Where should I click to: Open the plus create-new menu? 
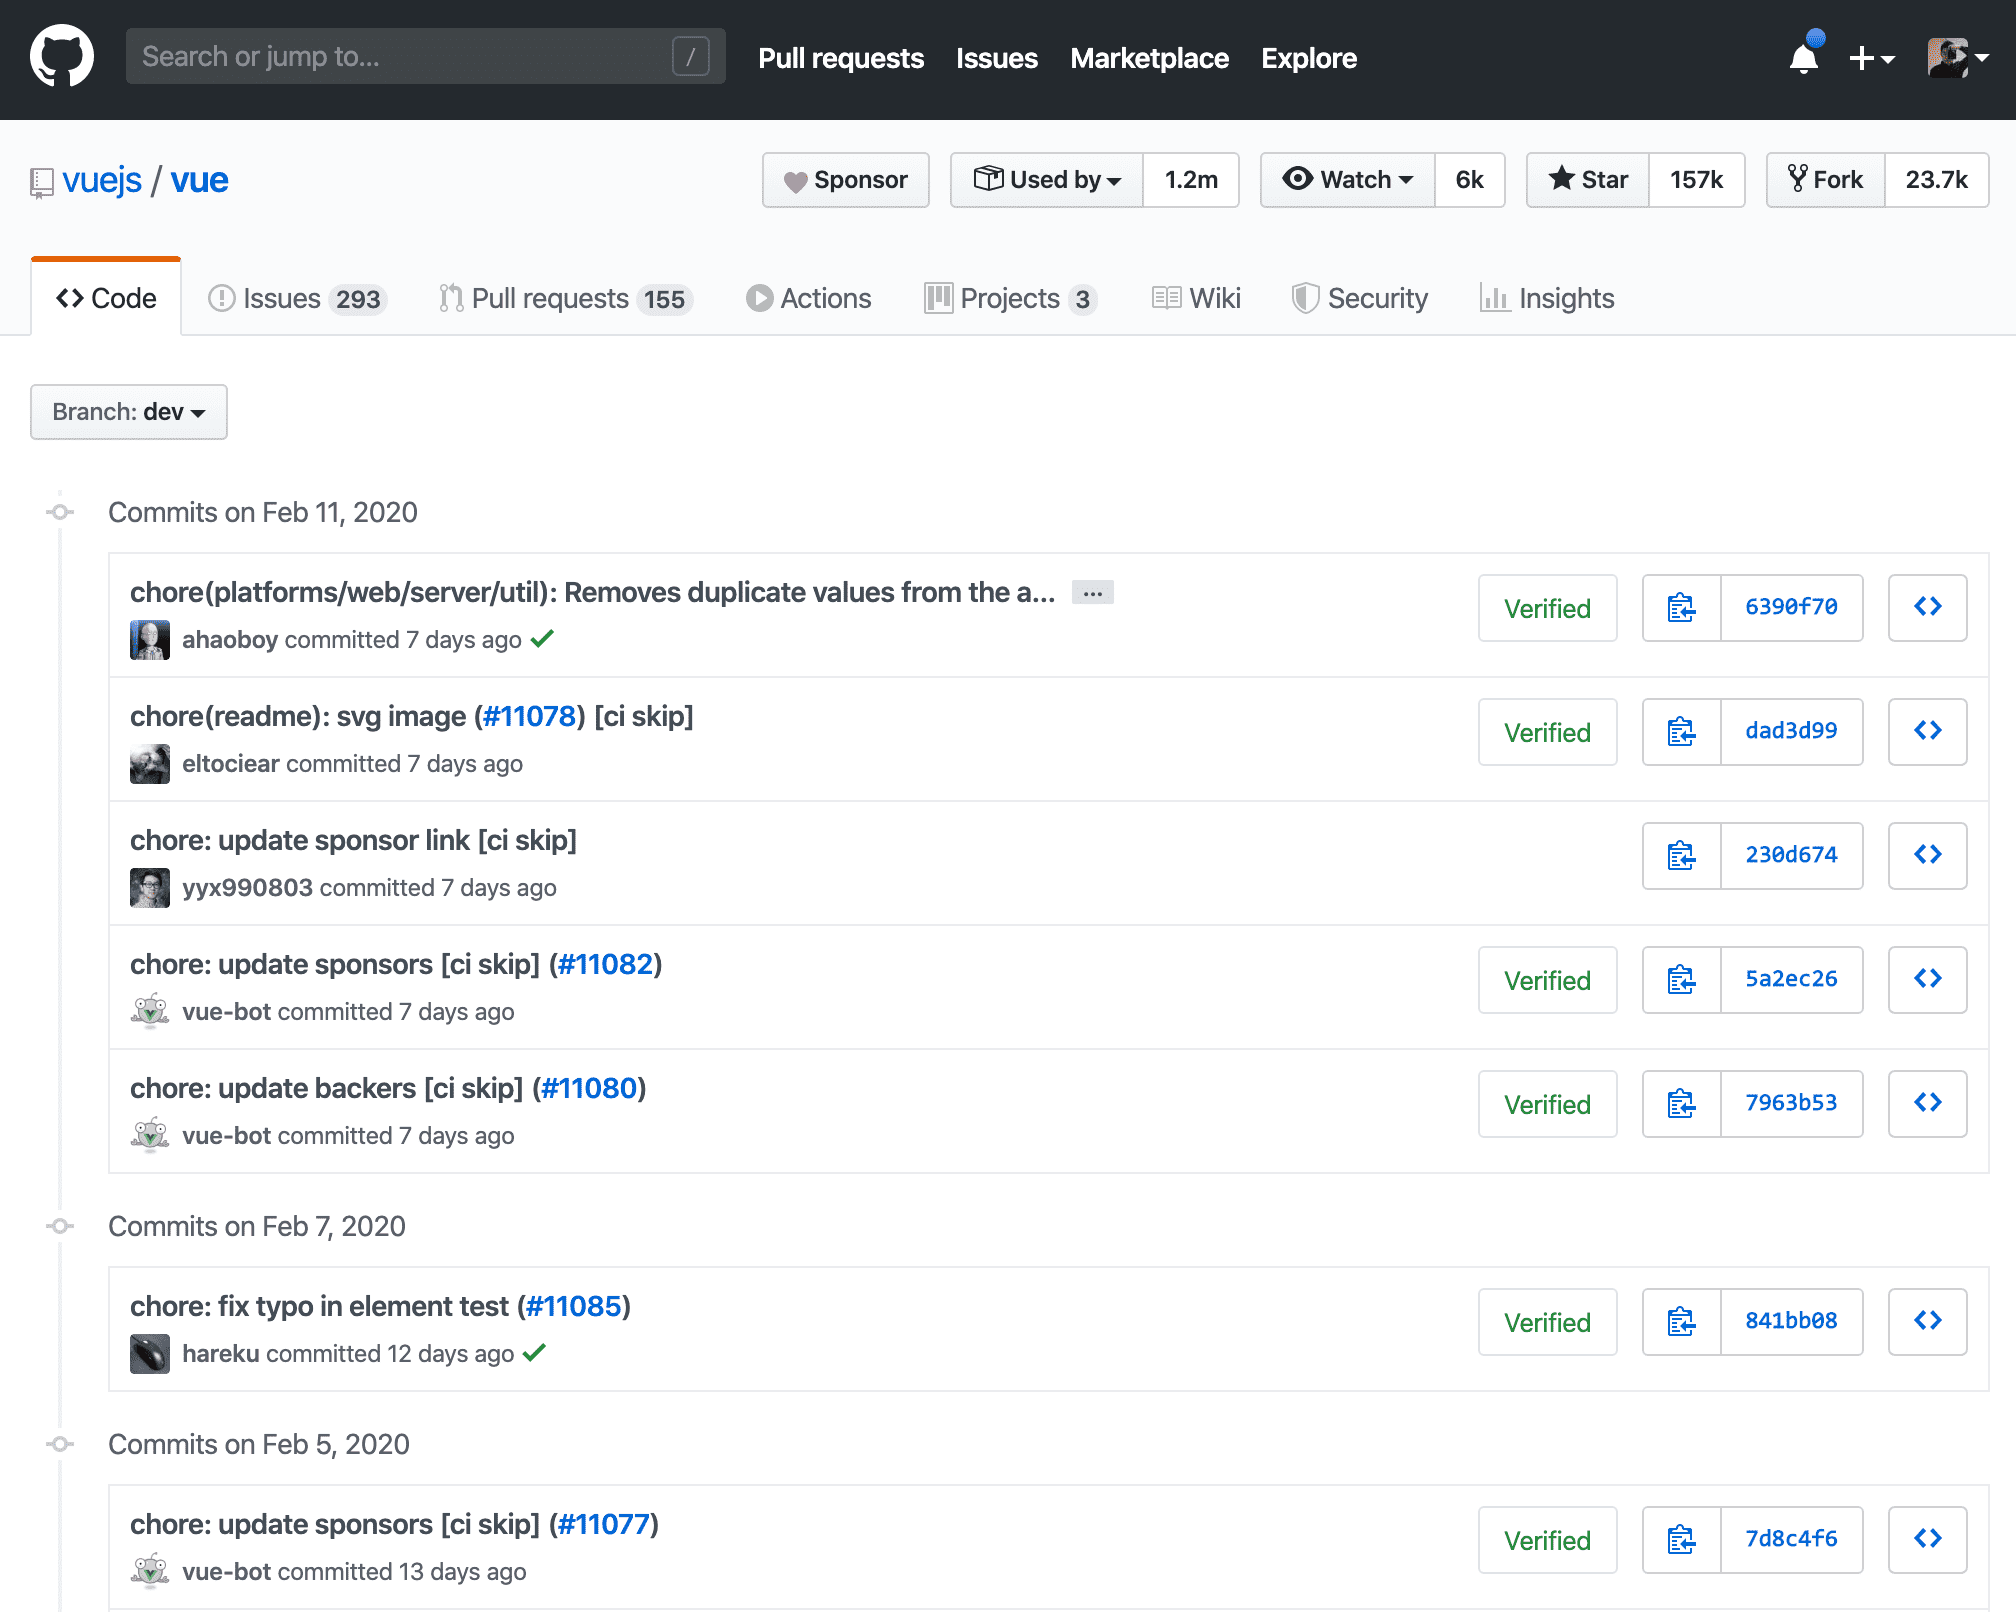pos(1872,58)
